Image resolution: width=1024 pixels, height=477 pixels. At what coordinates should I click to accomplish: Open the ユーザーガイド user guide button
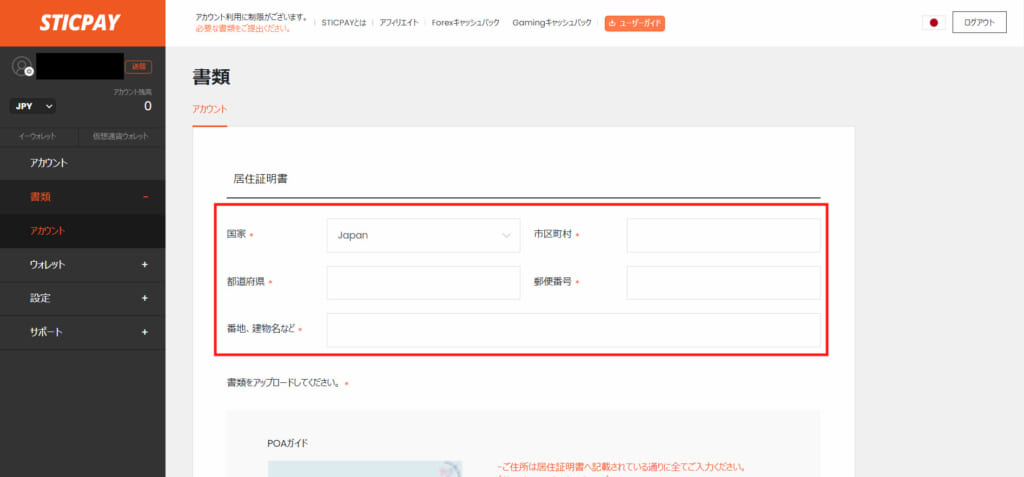(x=634, y=23)
